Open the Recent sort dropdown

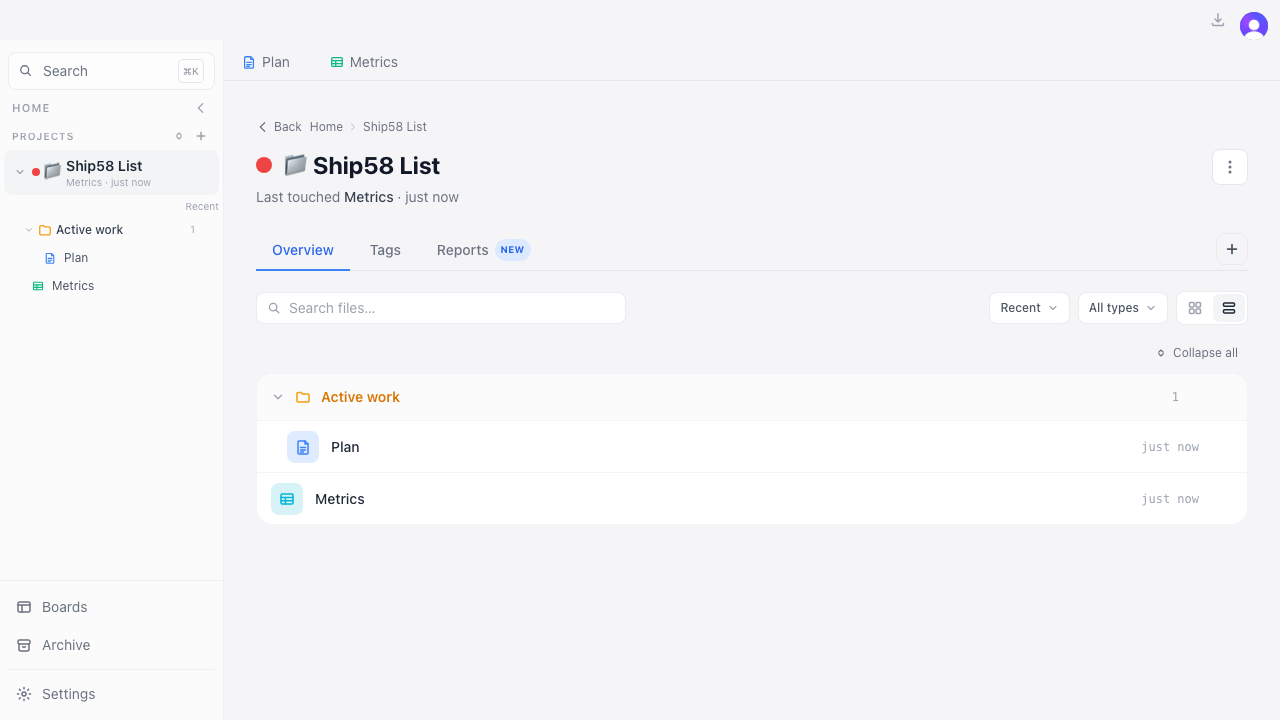pyautogui.click(x=1029, y=308)
